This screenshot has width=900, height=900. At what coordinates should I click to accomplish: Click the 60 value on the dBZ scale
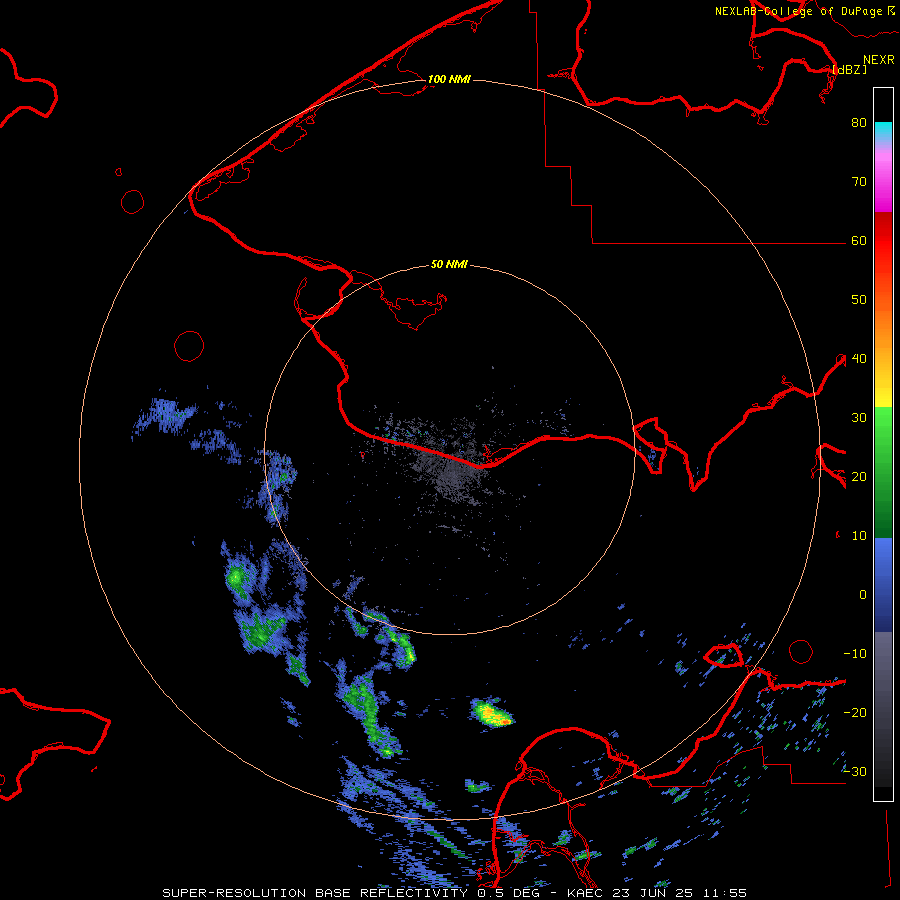(859, 240)
